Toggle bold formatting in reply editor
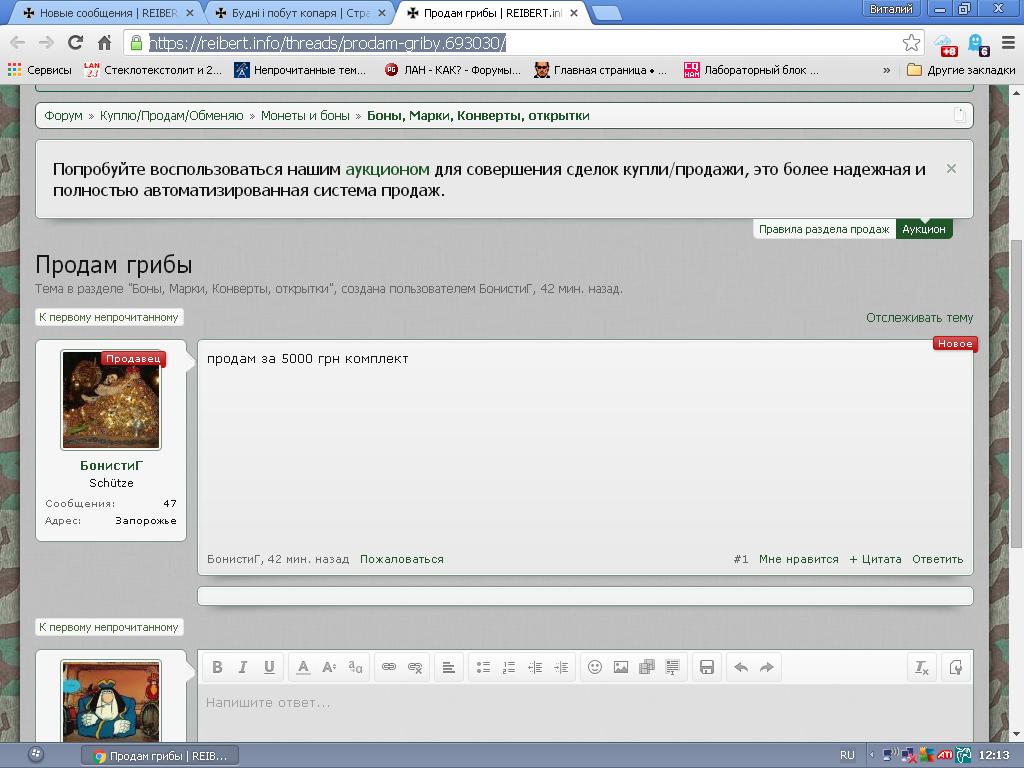 (x=217, y=667)
